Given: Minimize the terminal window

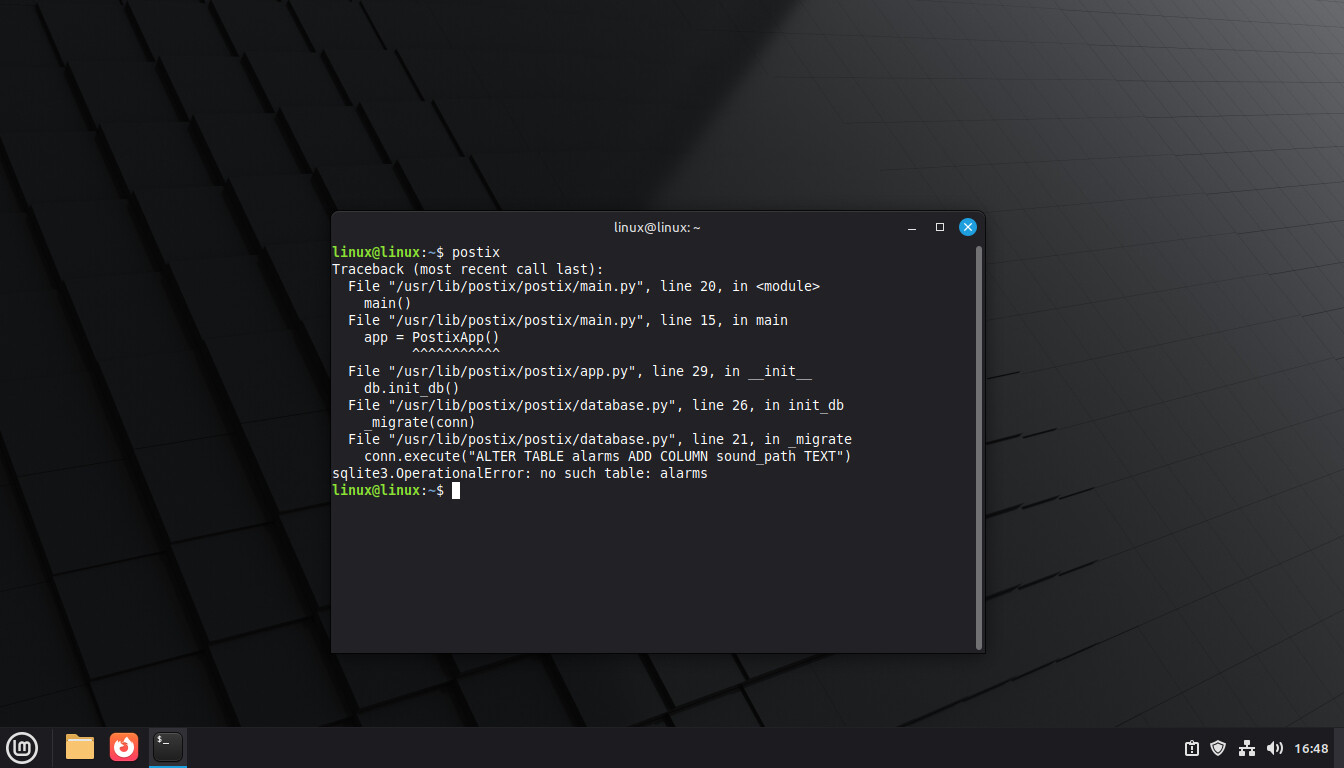Looking at the screenshot, I should 912,228.
